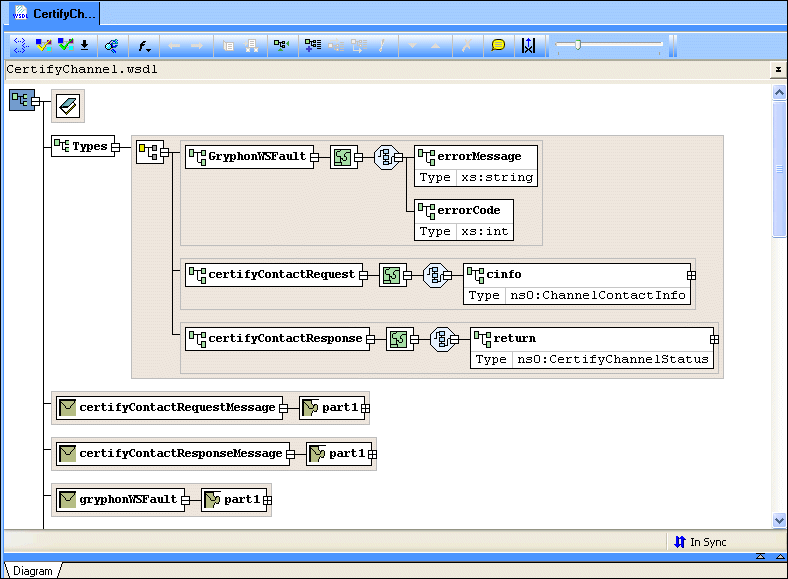Collapse the certifyContactRequestMessage node
This screenshot has height=579, width=788.
pos(283,408)
